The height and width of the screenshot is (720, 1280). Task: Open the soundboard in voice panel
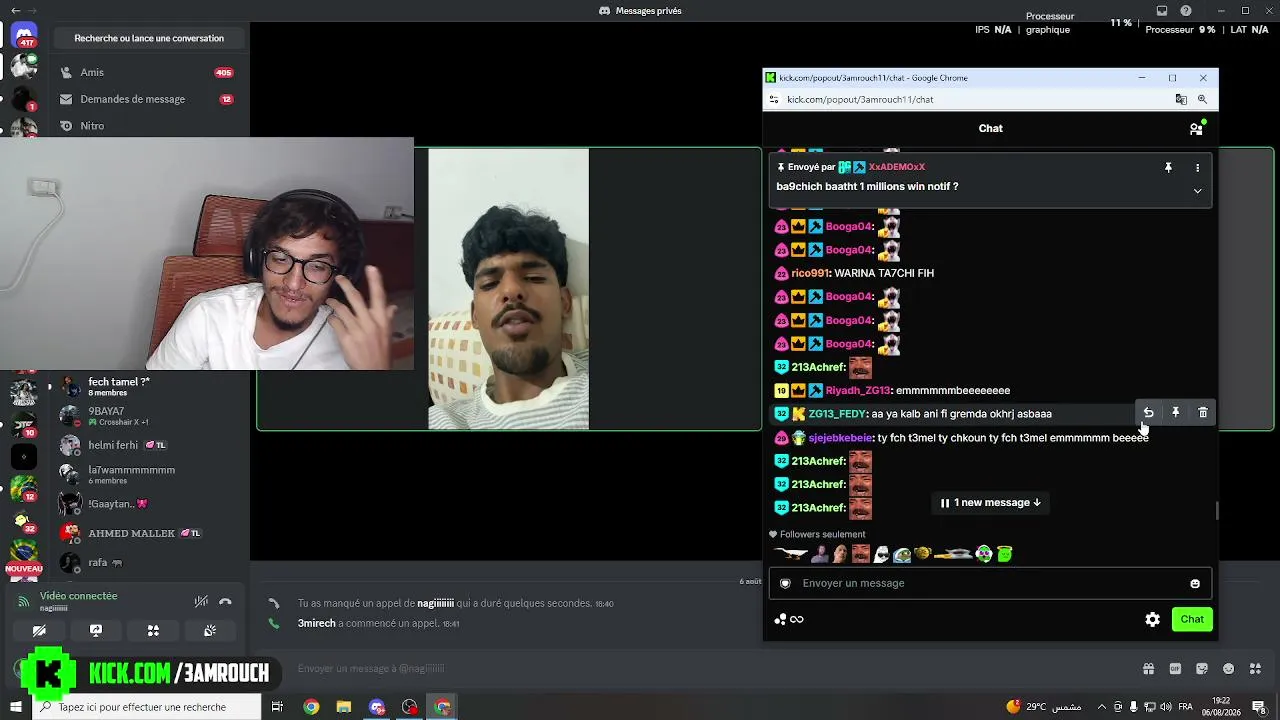210,631
